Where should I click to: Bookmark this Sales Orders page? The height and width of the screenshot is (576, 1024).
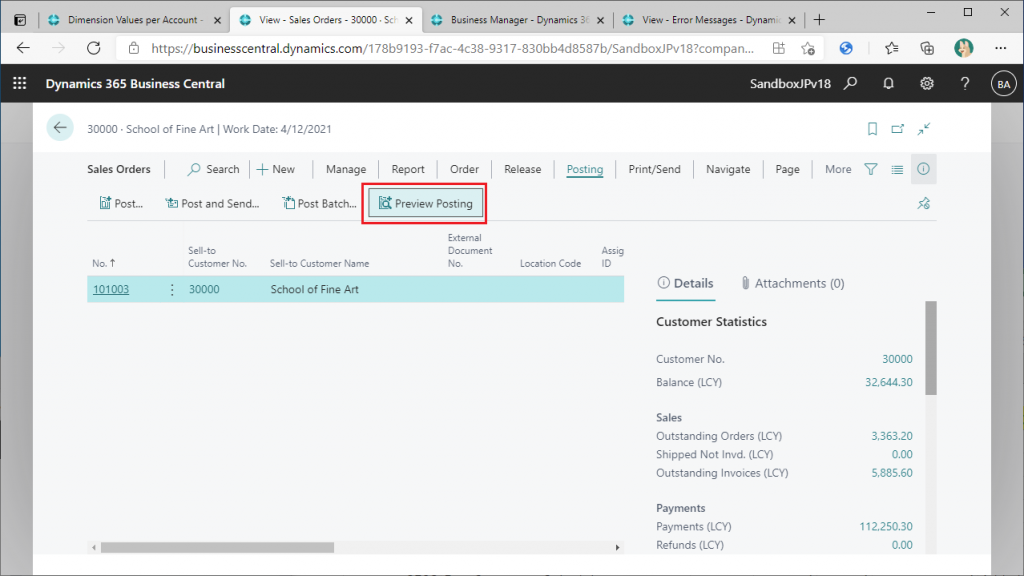click(872, 129)
